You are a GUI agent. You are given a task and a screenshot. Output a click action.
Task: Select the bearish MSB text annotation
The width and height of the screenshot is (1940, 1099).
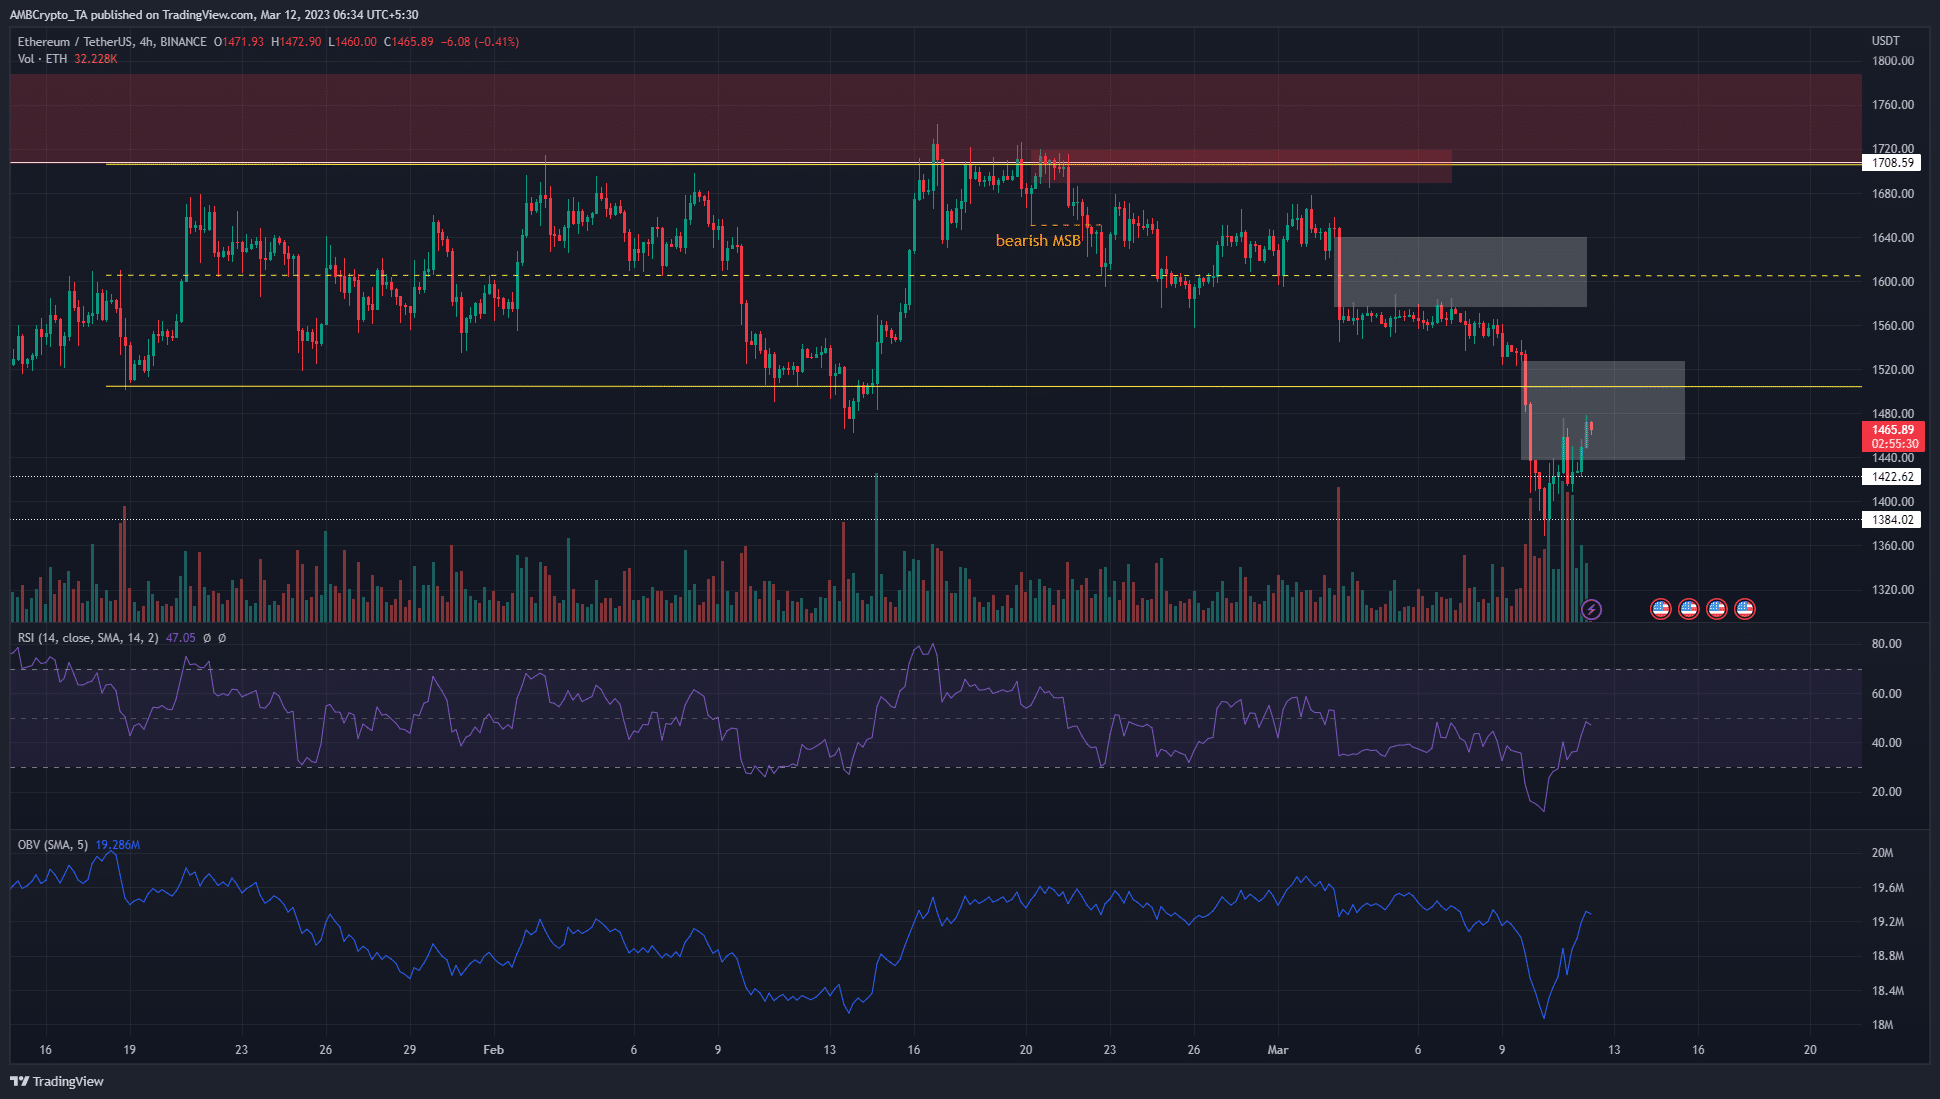tap(1037, 240)
